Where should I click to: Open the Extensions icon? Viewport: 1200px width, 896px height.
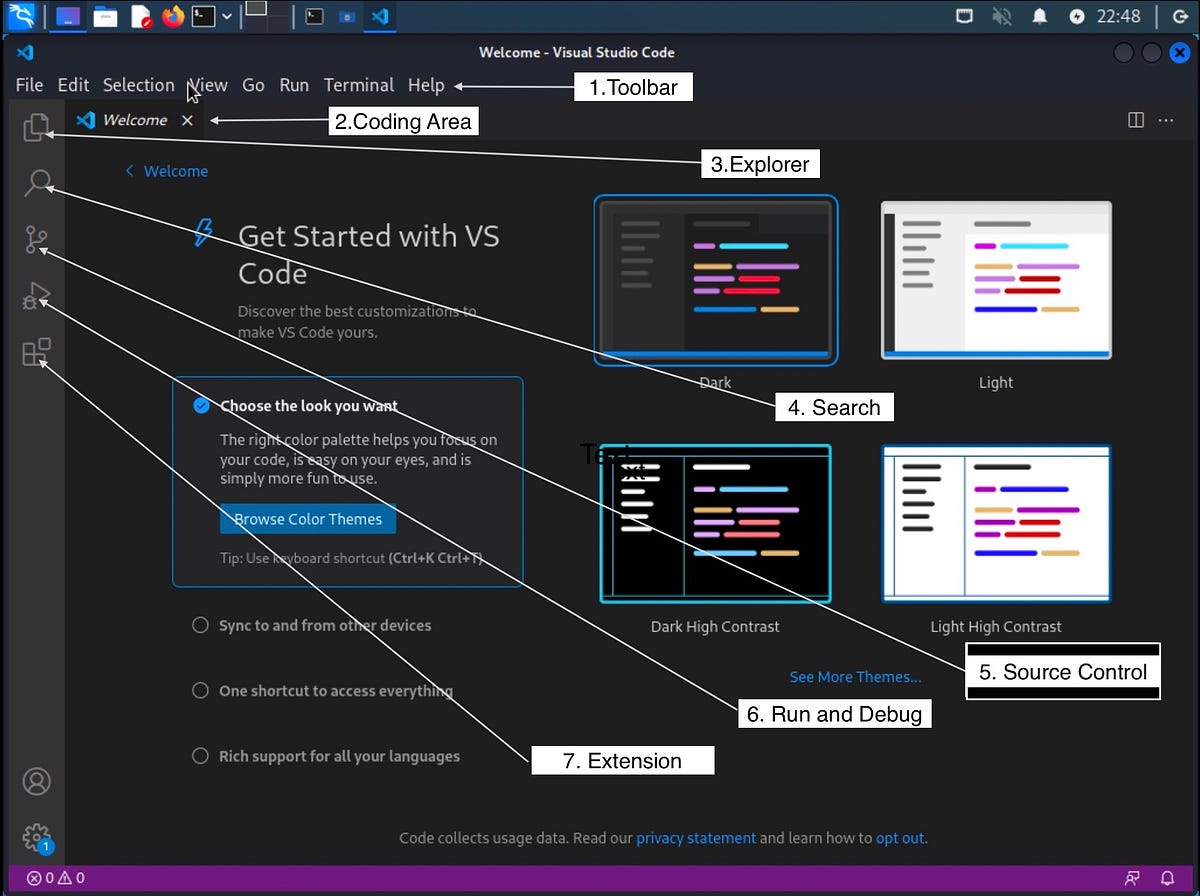36,351
